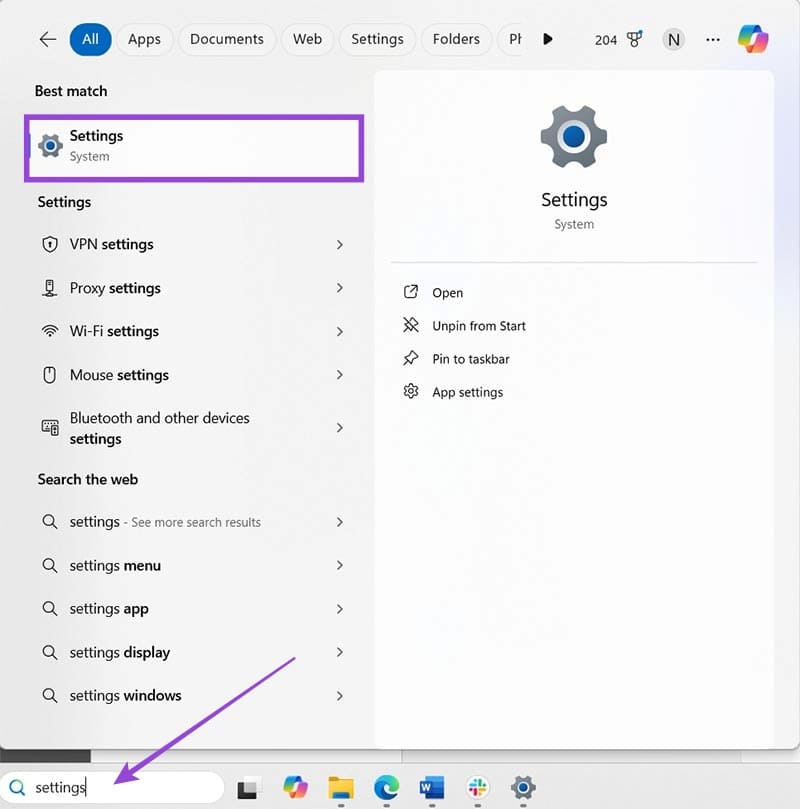The image size is (800, 809).
Task: Switch to the Web filter tab
Action: (x=307, y=39)
